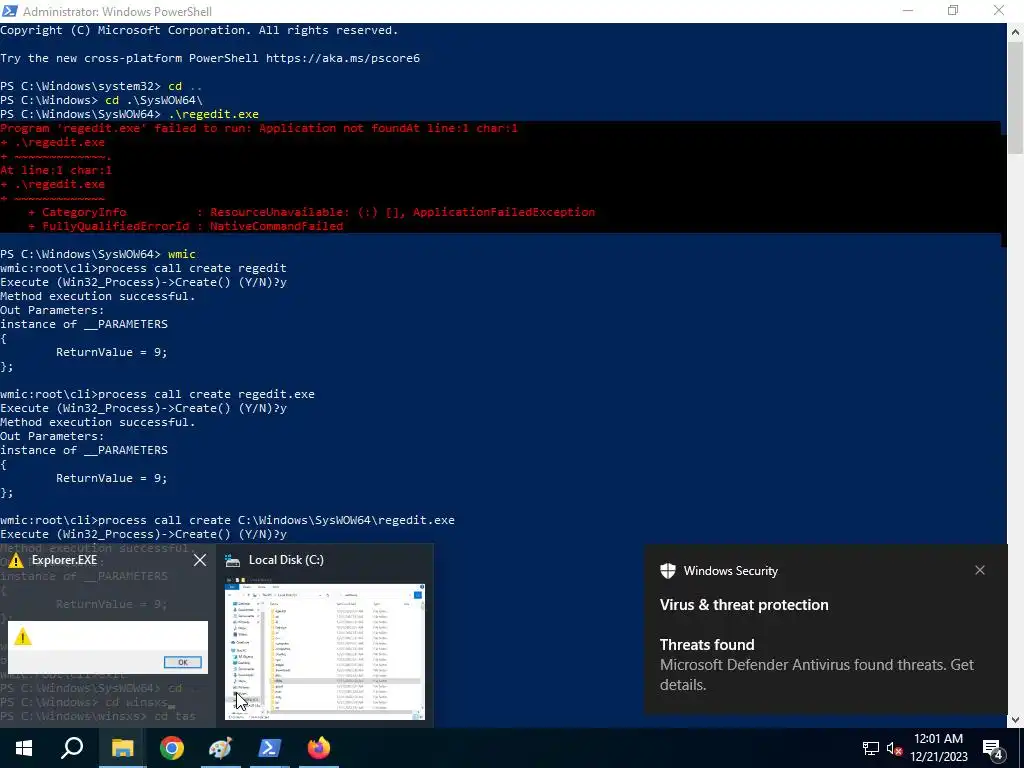This screenshot has width=1024, height=768.
Task: Minimize the PowerShell window
Action: 908,11
